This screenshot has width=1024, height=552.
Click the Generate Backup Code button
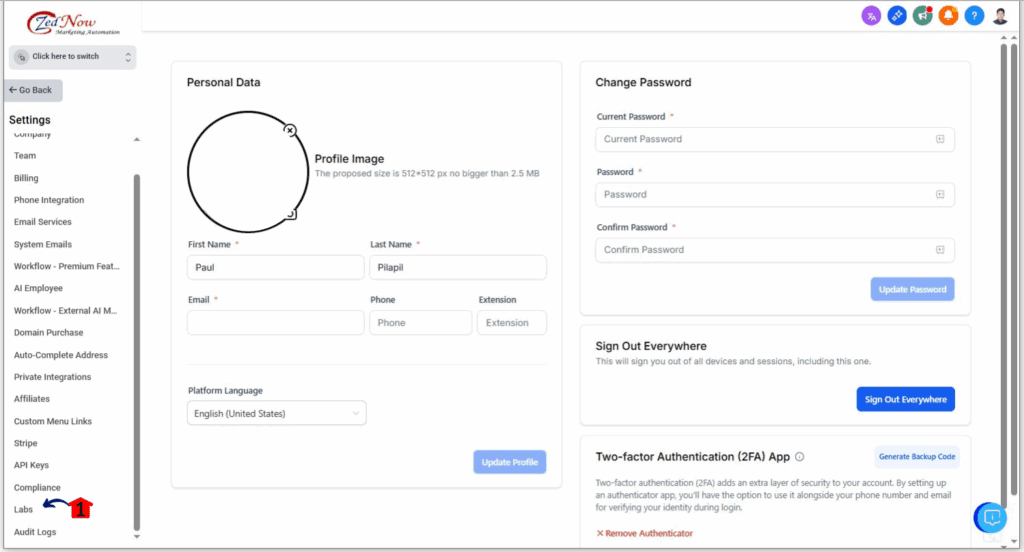pyautogui.click(x=916, y=457)
